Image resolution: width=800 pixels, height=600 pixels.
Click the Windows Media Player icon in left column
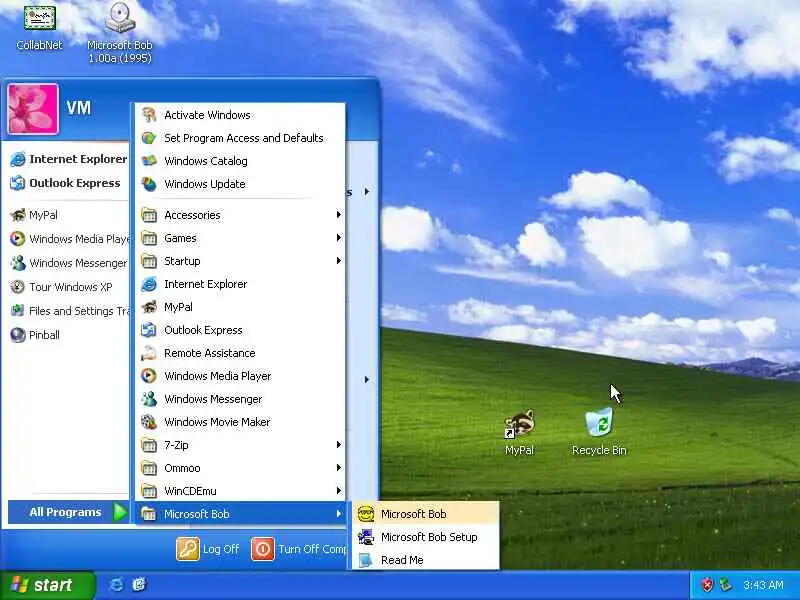click(18, 239)
